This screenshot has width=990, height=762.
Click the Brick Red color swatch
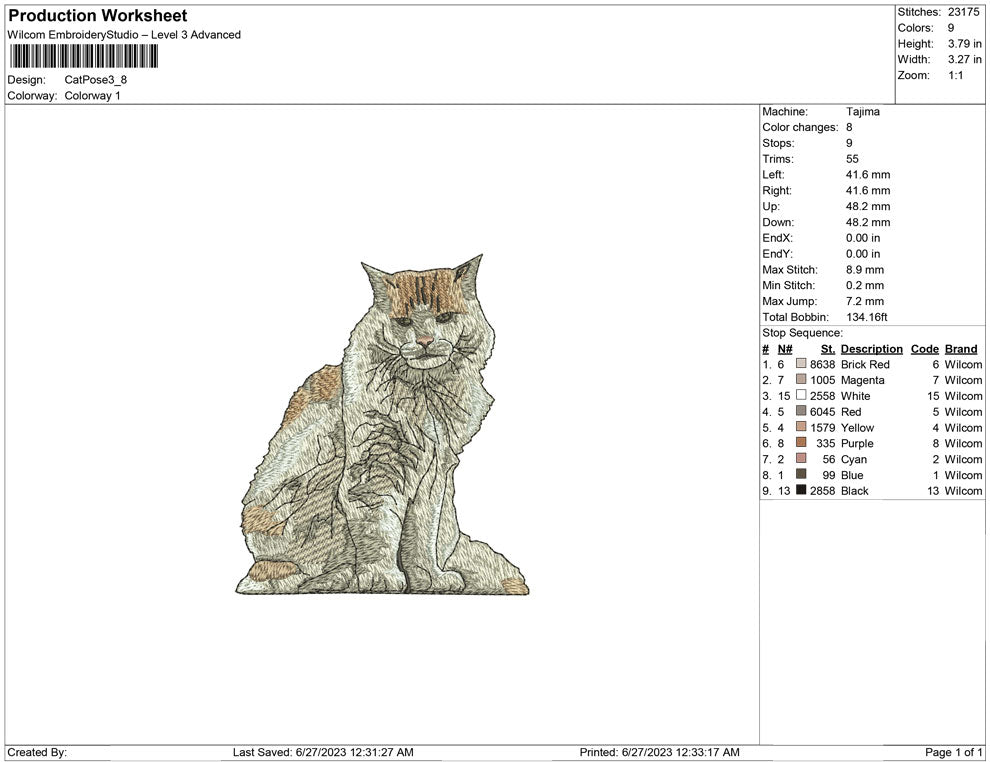pyautogui.click(x=801, y=364)
